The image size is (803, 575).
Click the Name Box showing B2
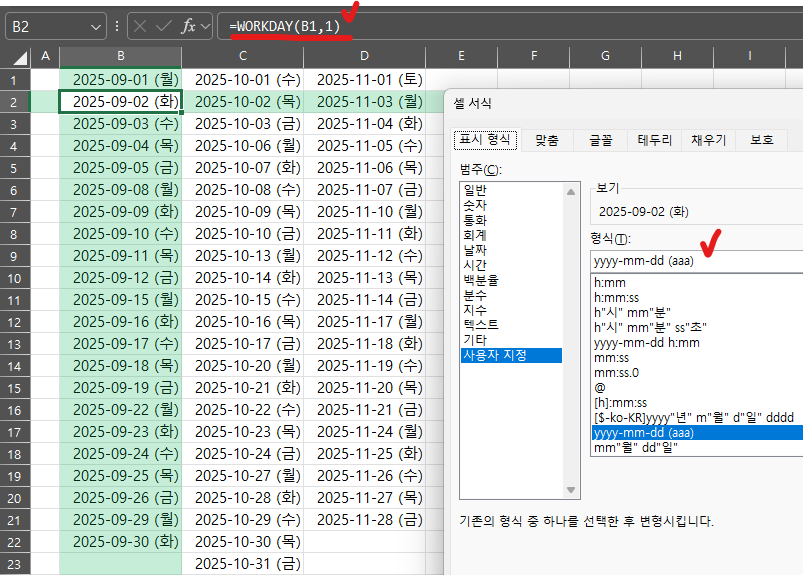[56, 27]
